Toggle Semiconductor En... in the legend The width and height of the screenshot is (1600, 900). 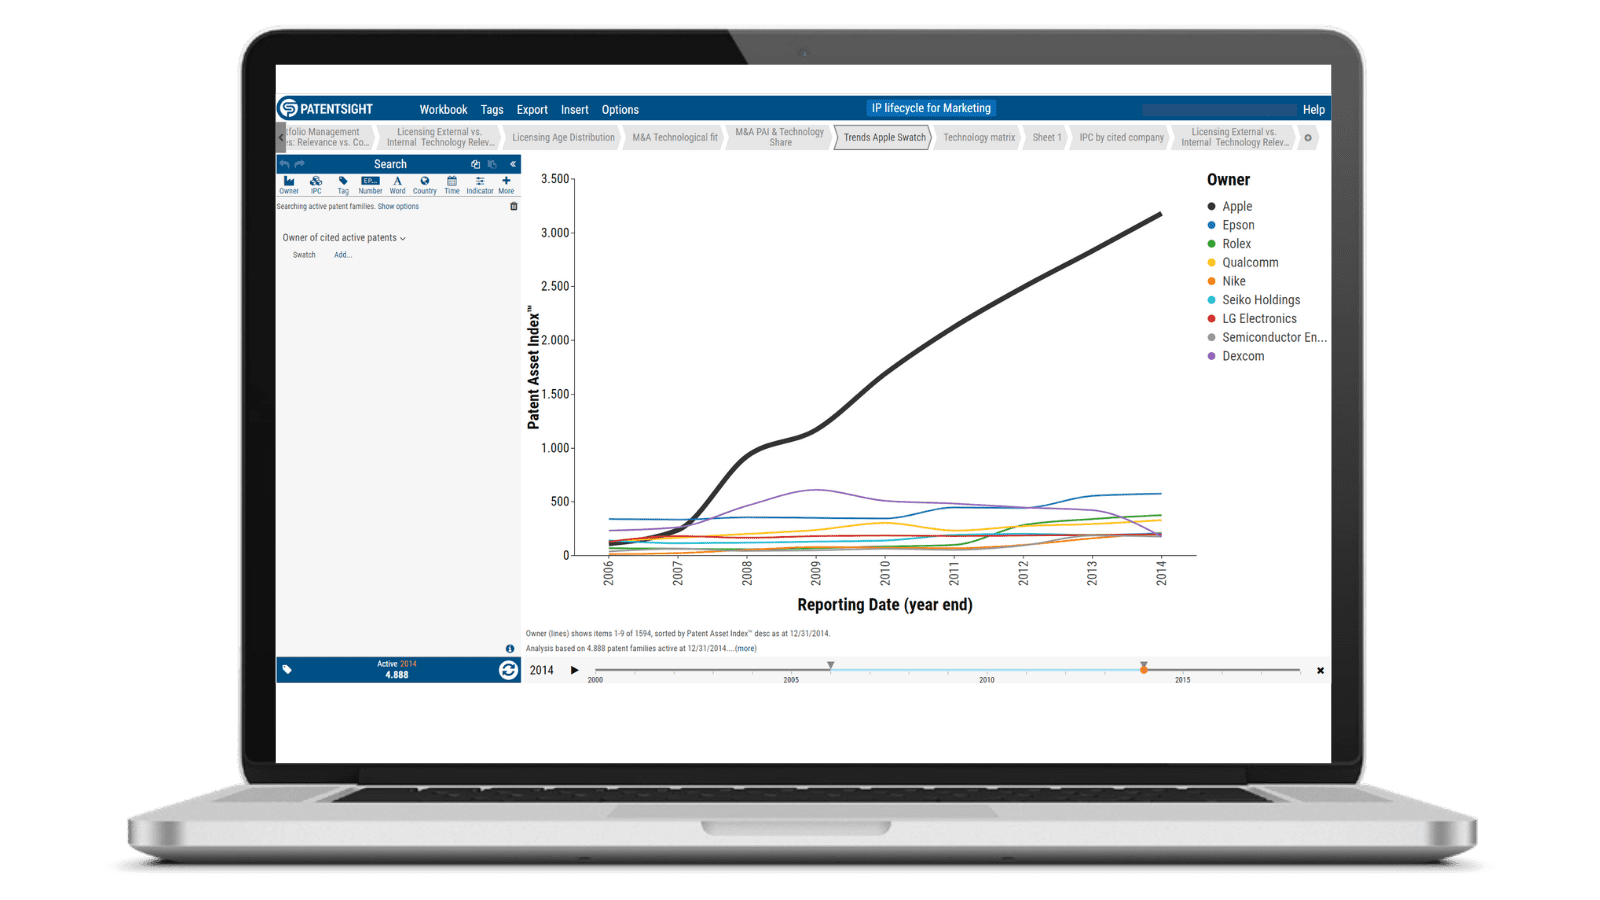tap(1267, 337)
